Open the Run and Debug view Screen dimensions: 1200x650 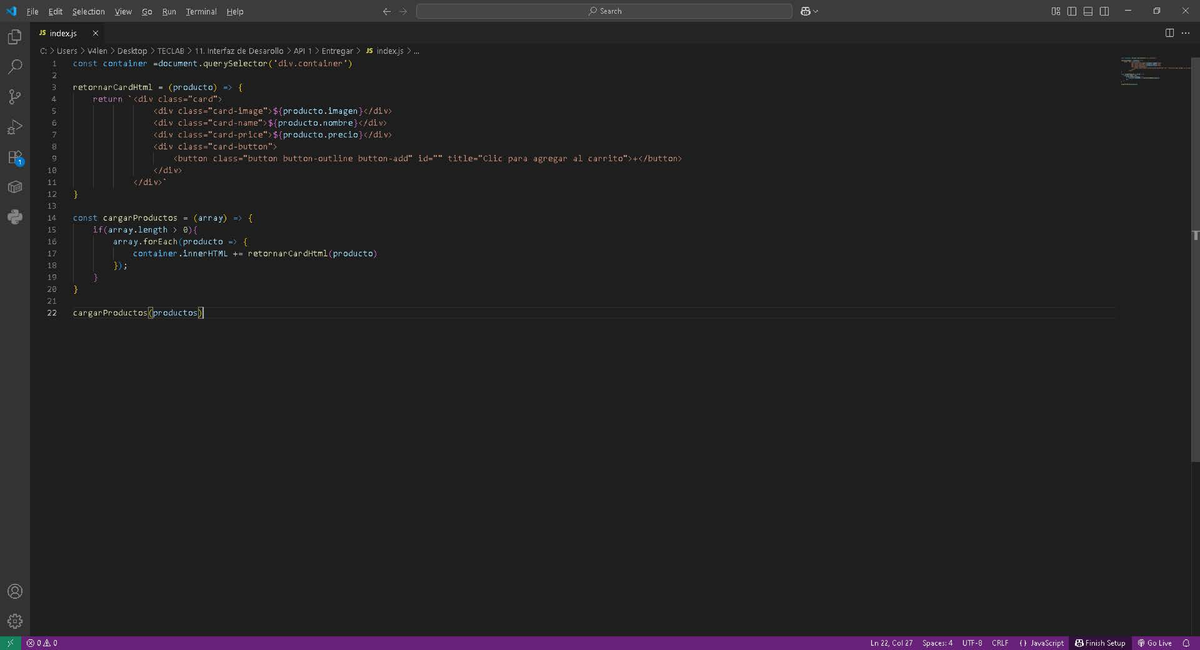(x=15, y=127)
